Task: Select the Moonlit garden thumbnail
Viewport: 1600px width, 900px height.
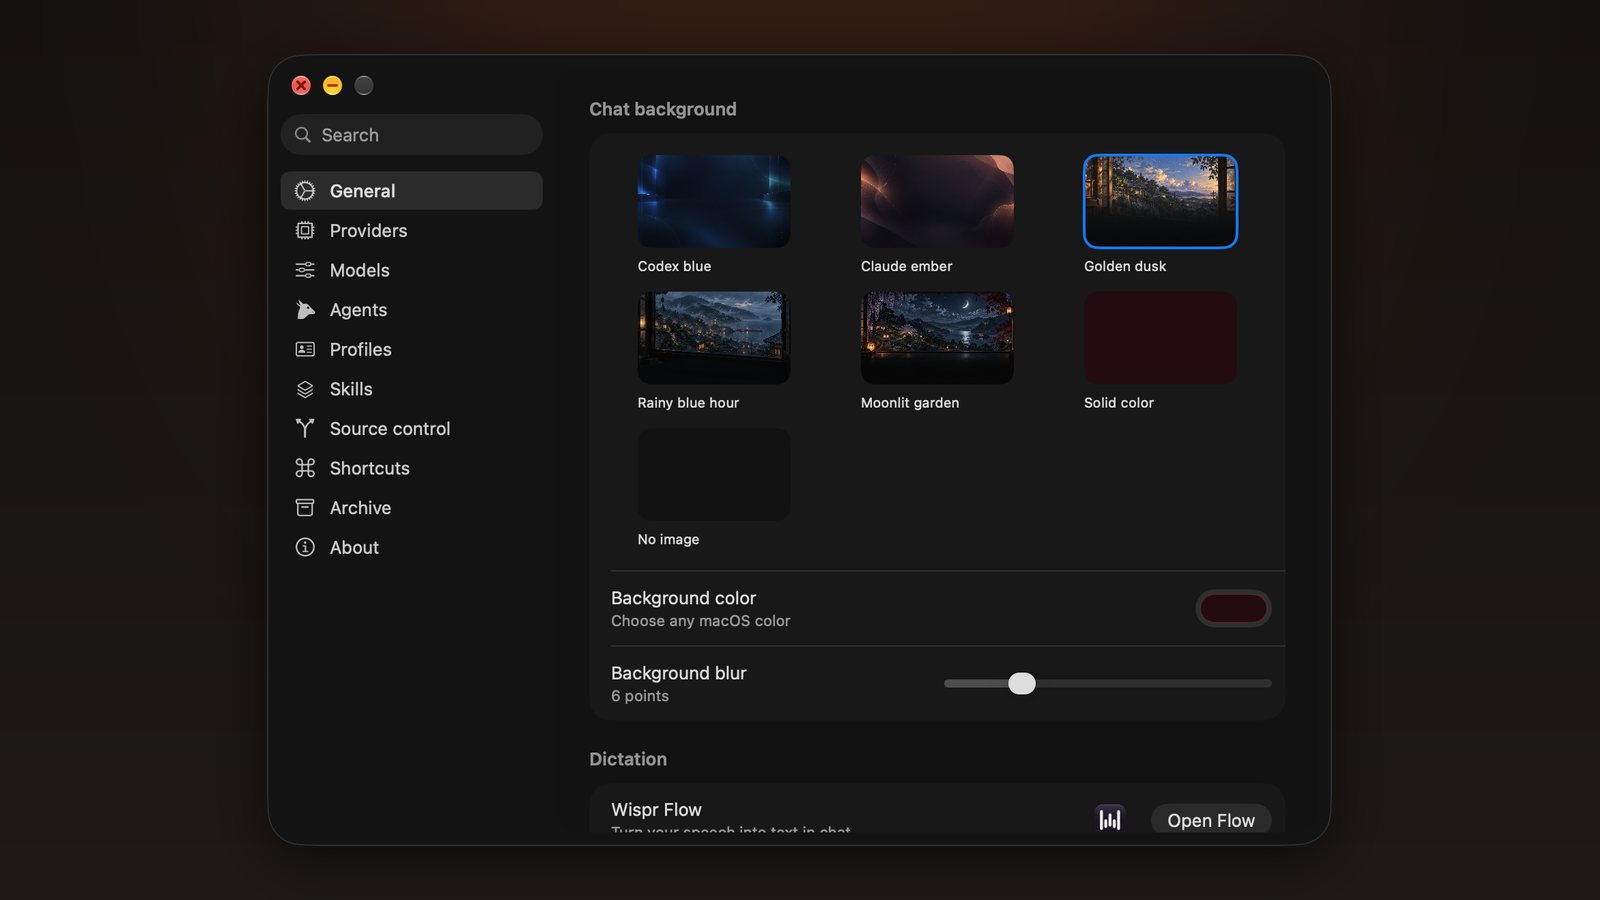Action: click(x=937, y=338)
